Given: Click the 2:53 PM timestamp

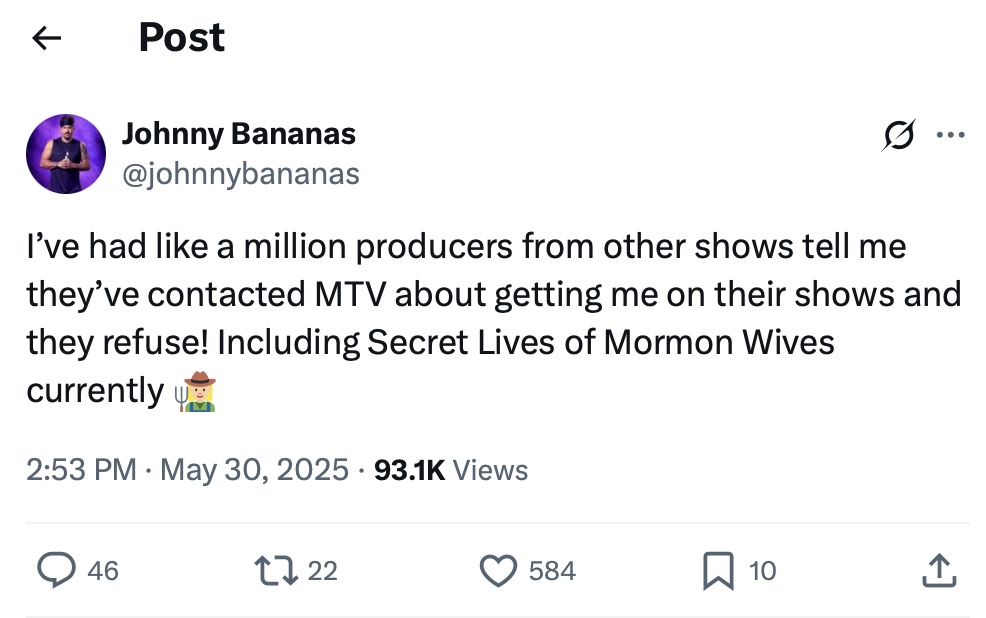Looking at the screenshot, I should tap(81, 469).
